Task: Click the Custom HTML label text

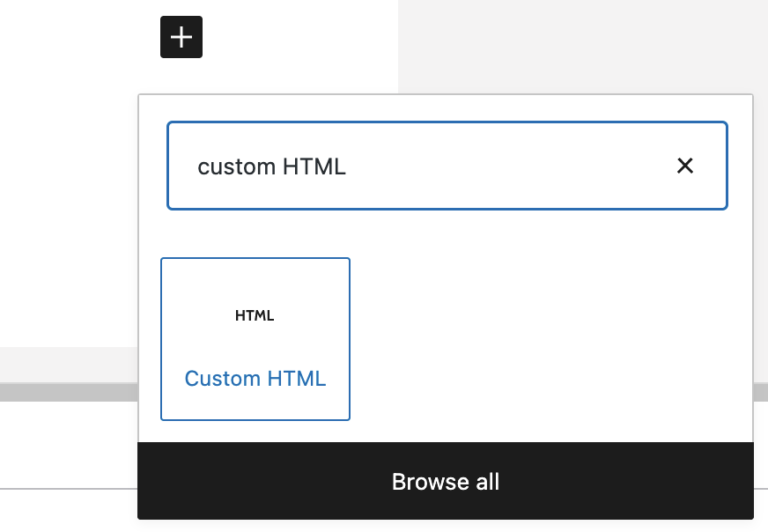Action: (255, 379)
